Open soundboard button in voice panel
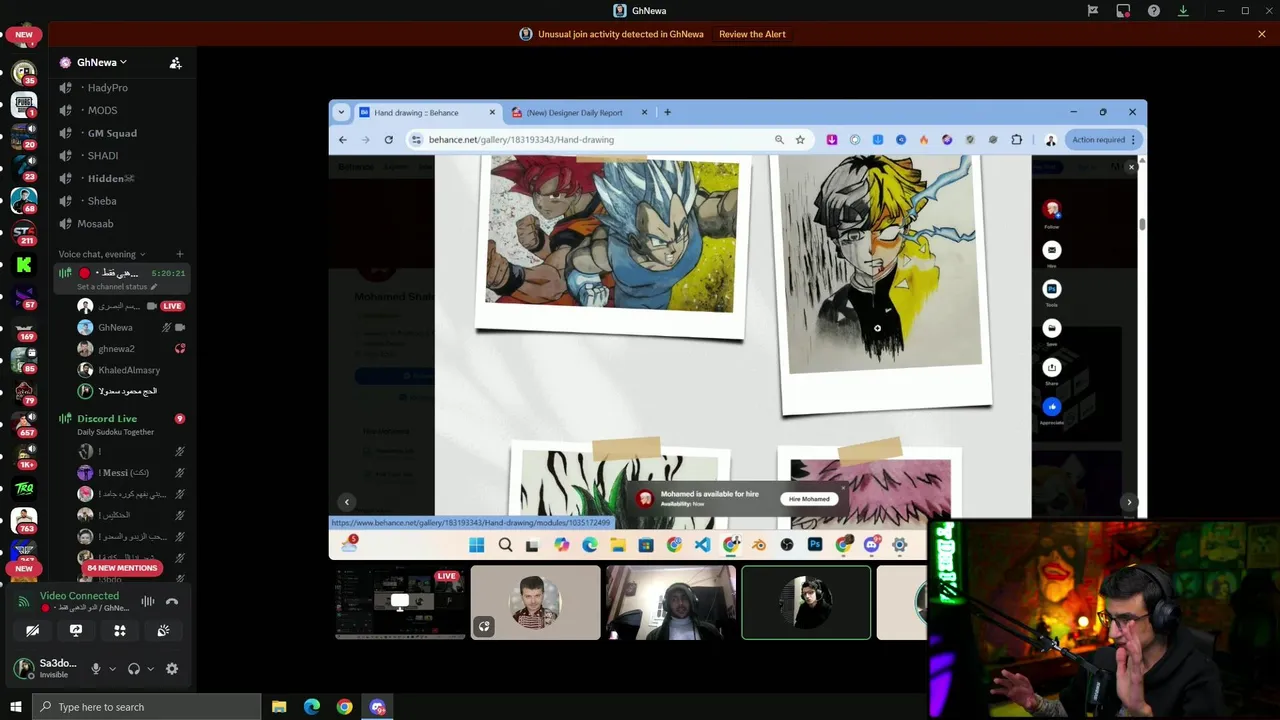This screenshot has height=720, width=1280. pyautogui.click(x=163, y=631)
